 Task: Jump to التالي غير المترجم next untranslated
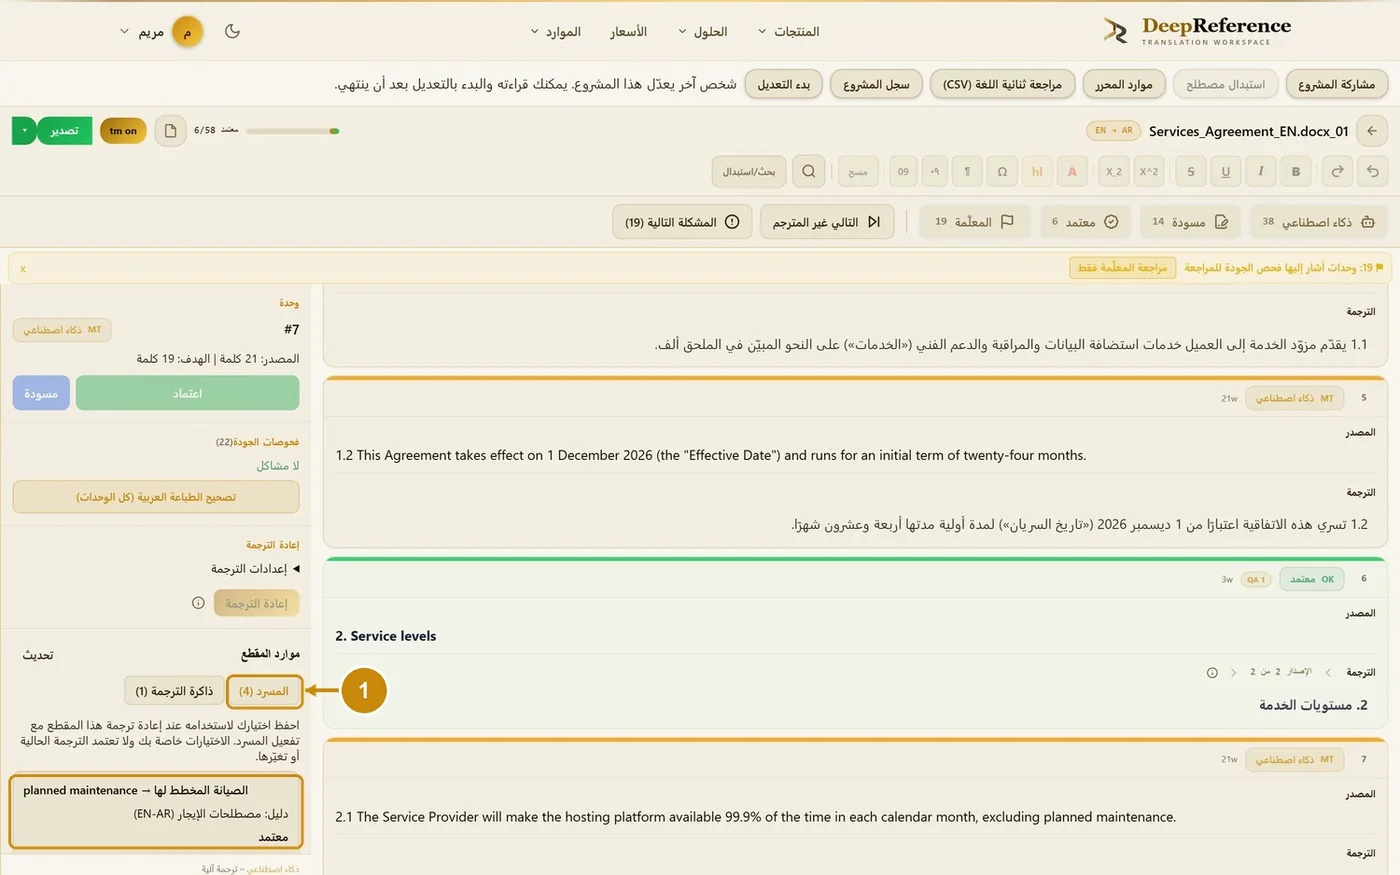click(826, 222)
